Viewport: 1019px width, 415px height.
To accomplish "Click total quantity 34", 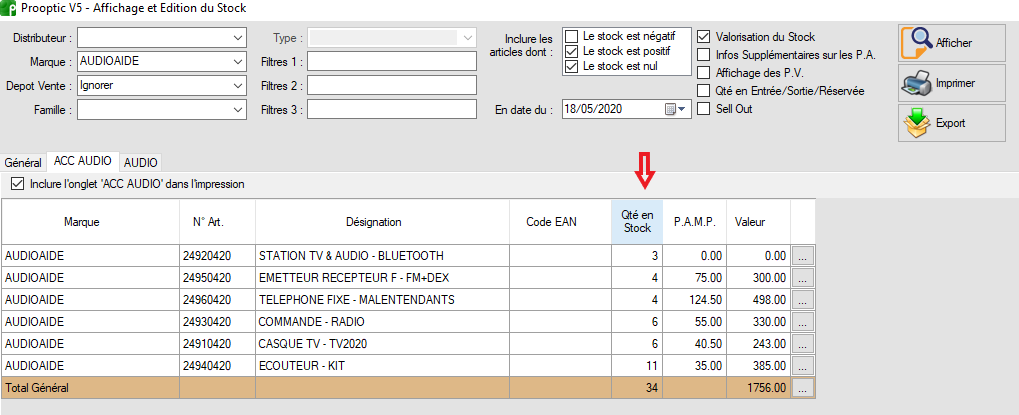I will point(652,388).
